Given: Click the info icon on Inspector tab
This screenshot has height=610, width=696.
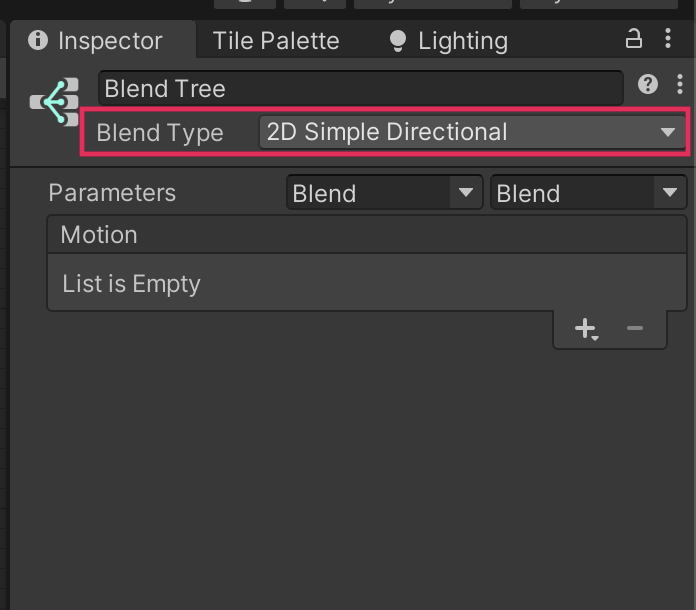Looking at the screenshot, I should [38, 41].
